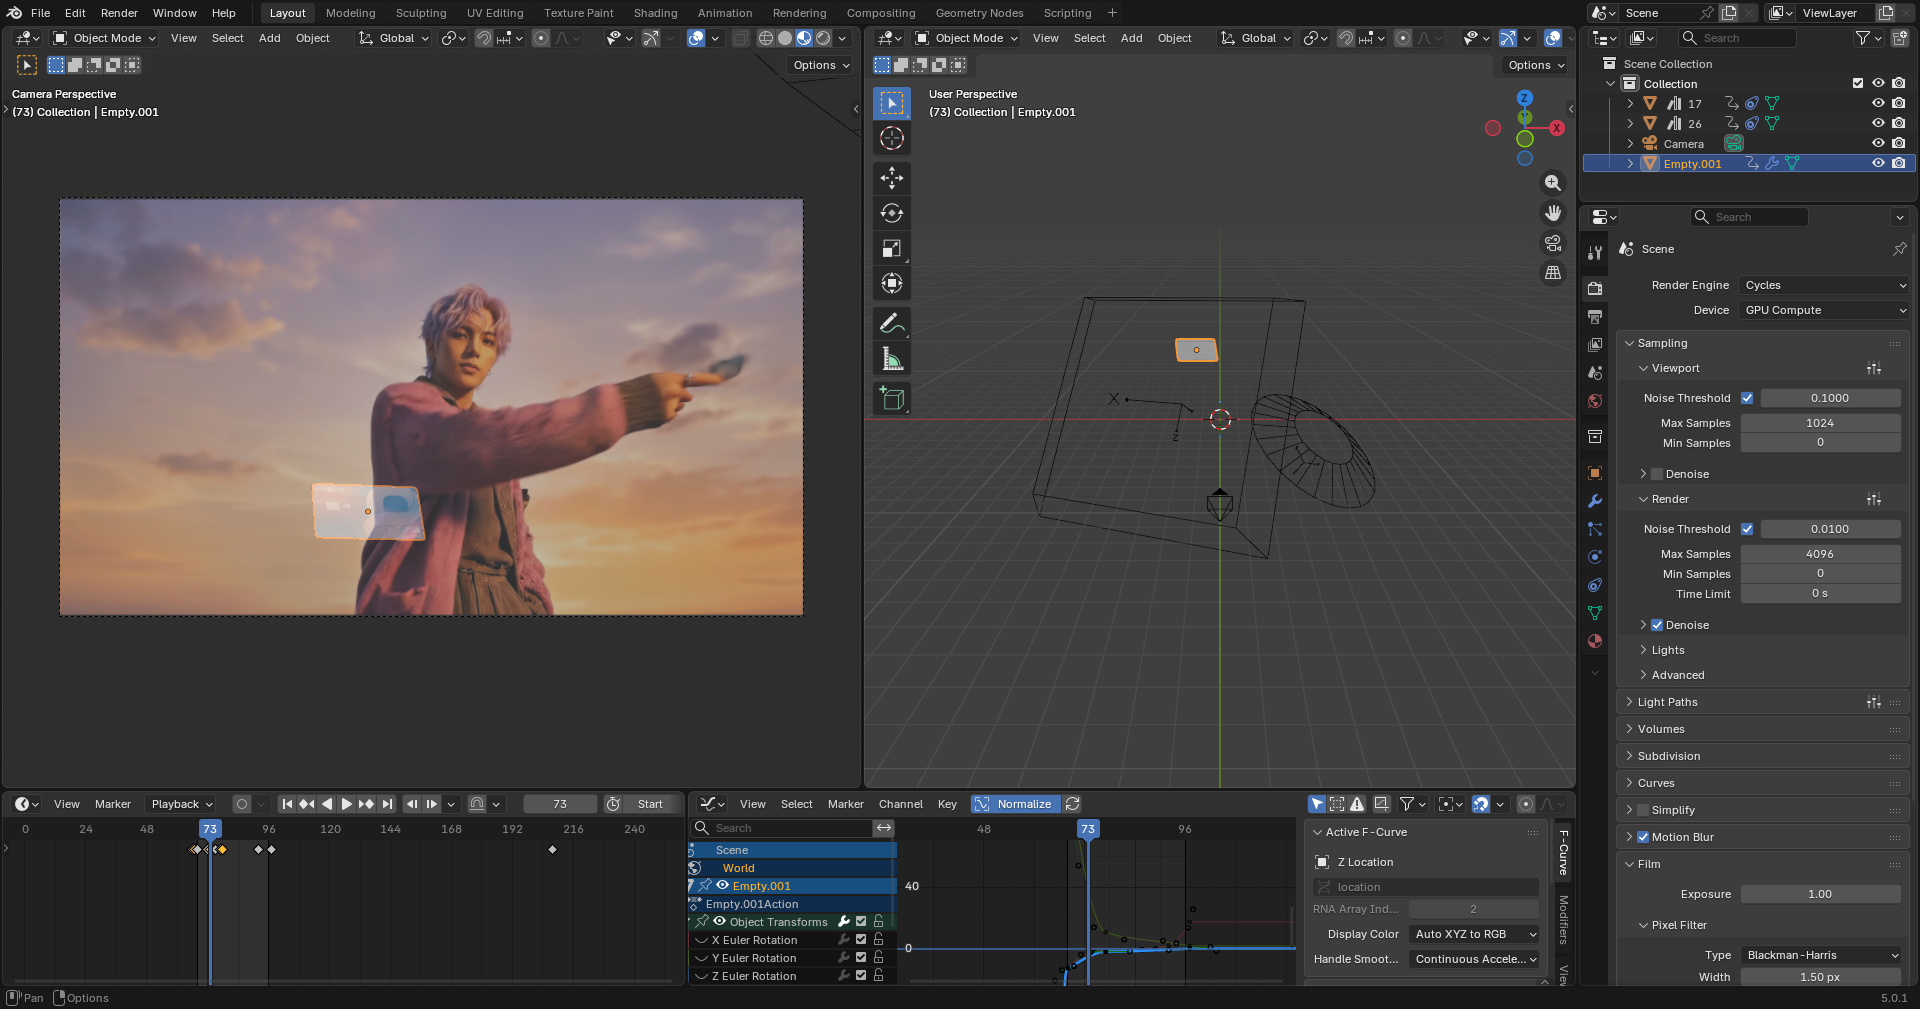This screenshot has width=1920, height=1009.
Task: Adjust Film Exposure value field
Action: (1820, 894)
